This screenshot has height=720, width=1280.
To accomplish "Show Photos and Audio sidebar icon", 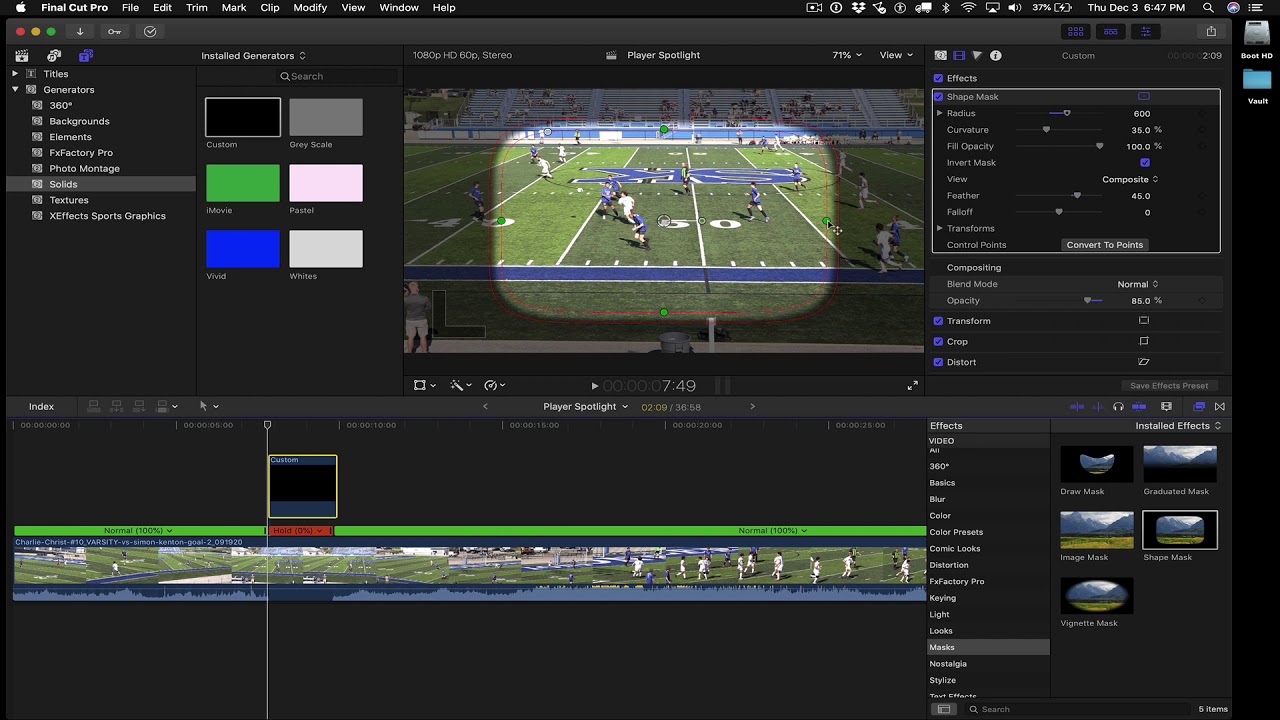I will [x=54, y=56].
